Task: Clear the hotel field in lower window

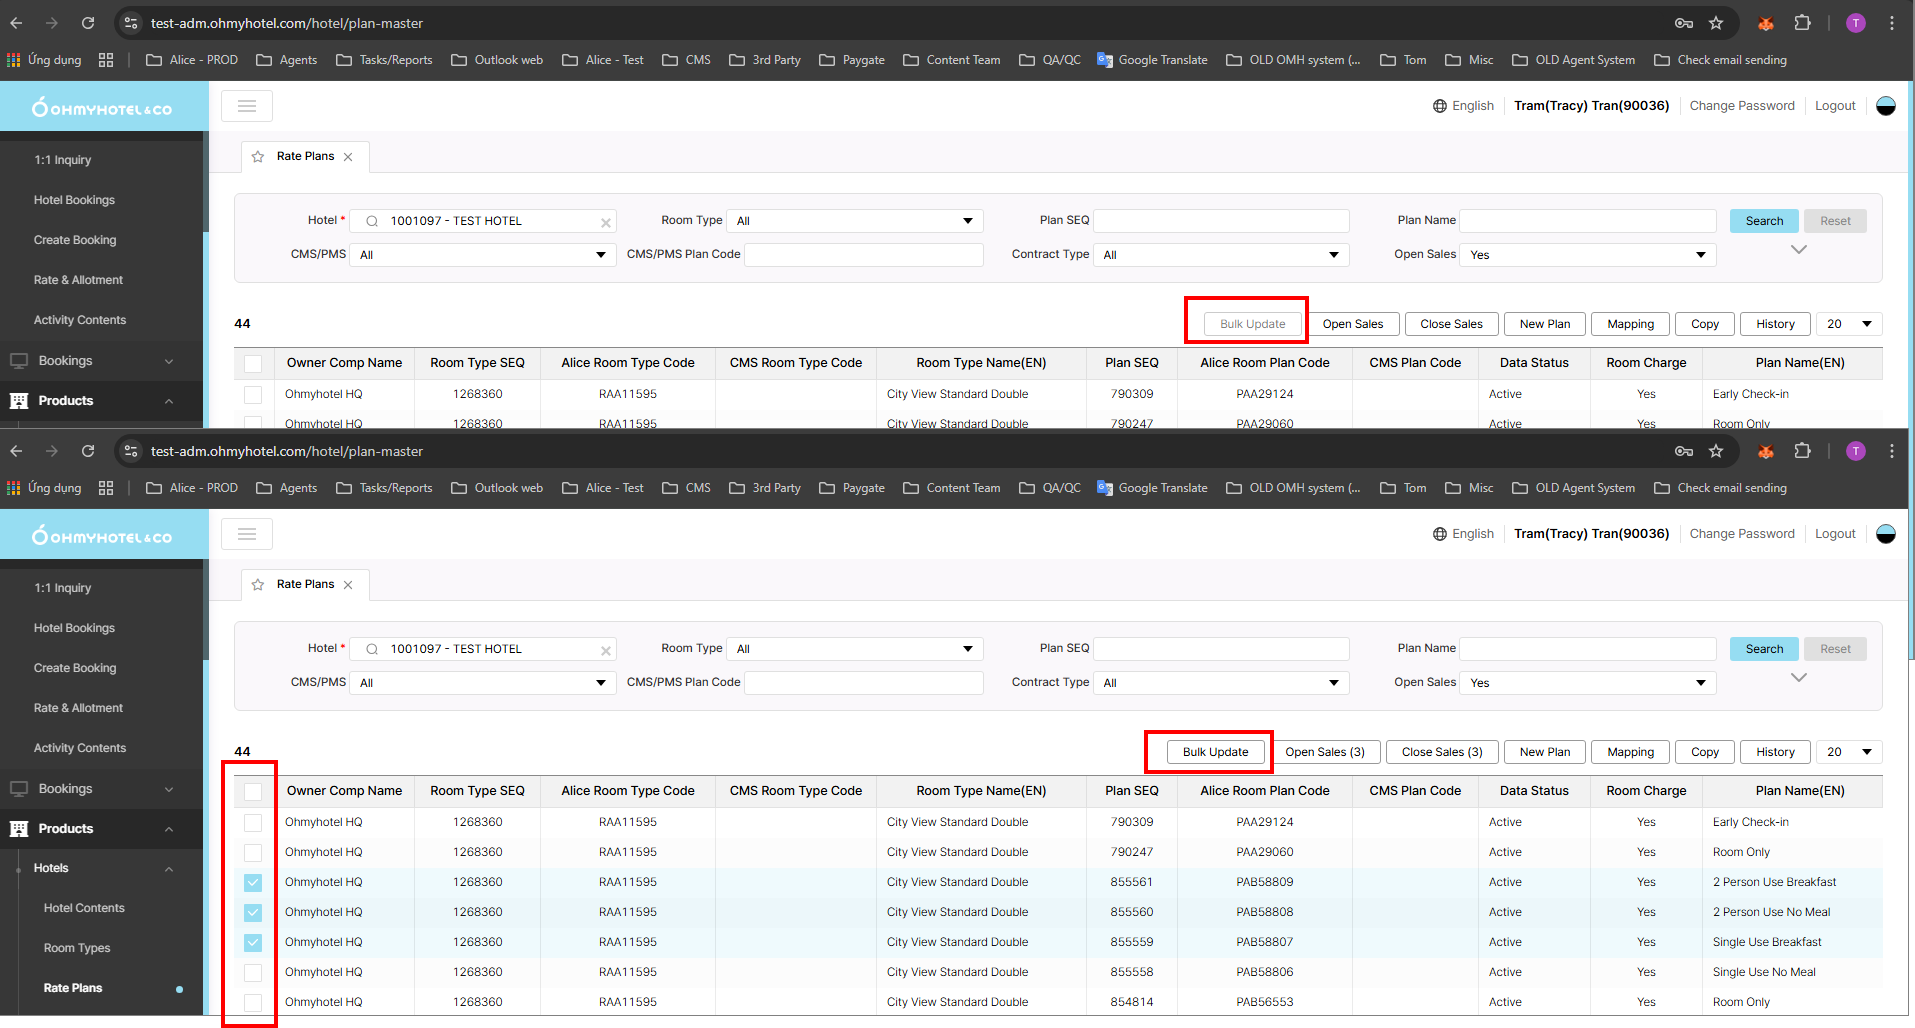Action: tap(605, 650)
